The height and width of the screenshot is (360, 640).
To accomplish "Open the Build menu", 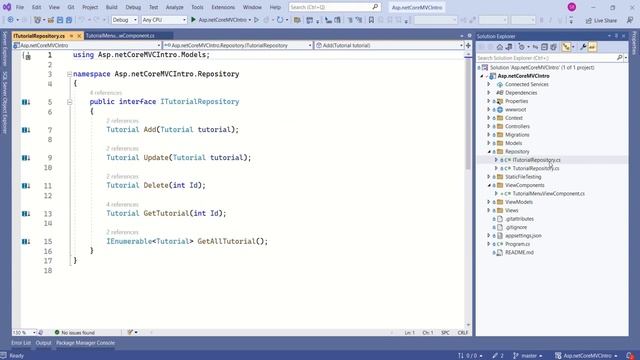I will tap(111, 7).
